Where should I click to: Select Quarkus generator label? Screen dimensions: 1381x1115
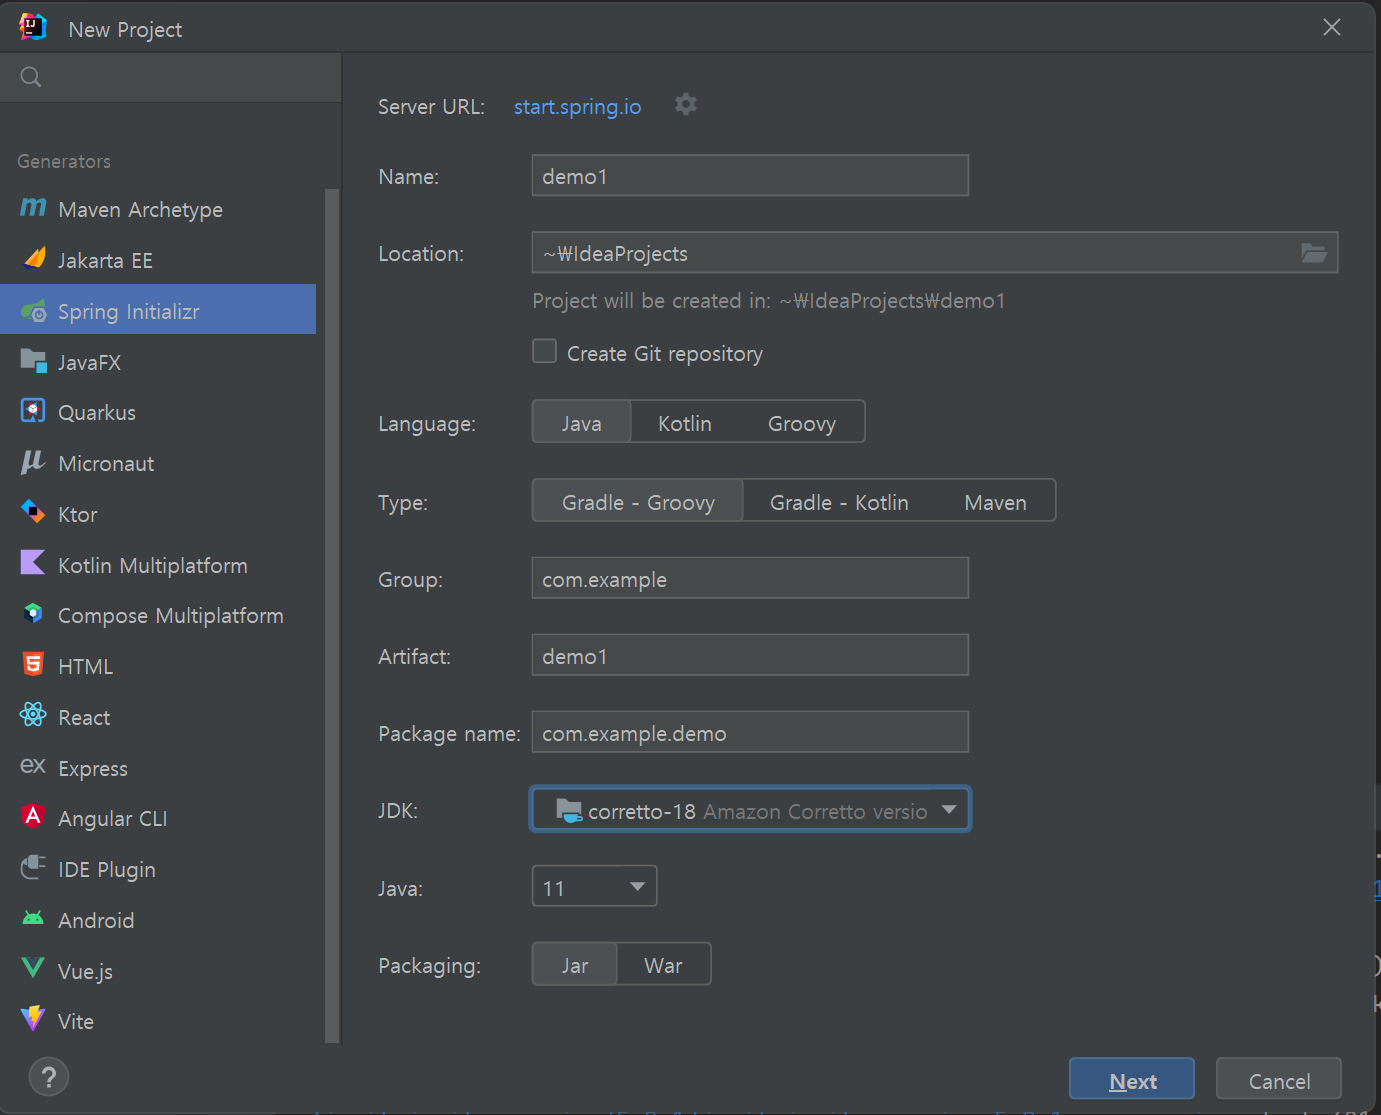[x=97, y=412]
